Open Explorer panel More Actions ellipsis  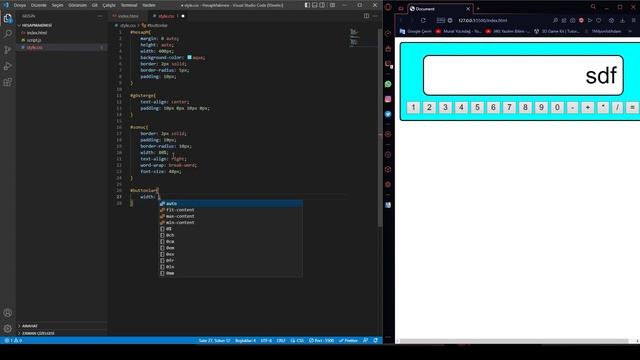pos(100,16)
